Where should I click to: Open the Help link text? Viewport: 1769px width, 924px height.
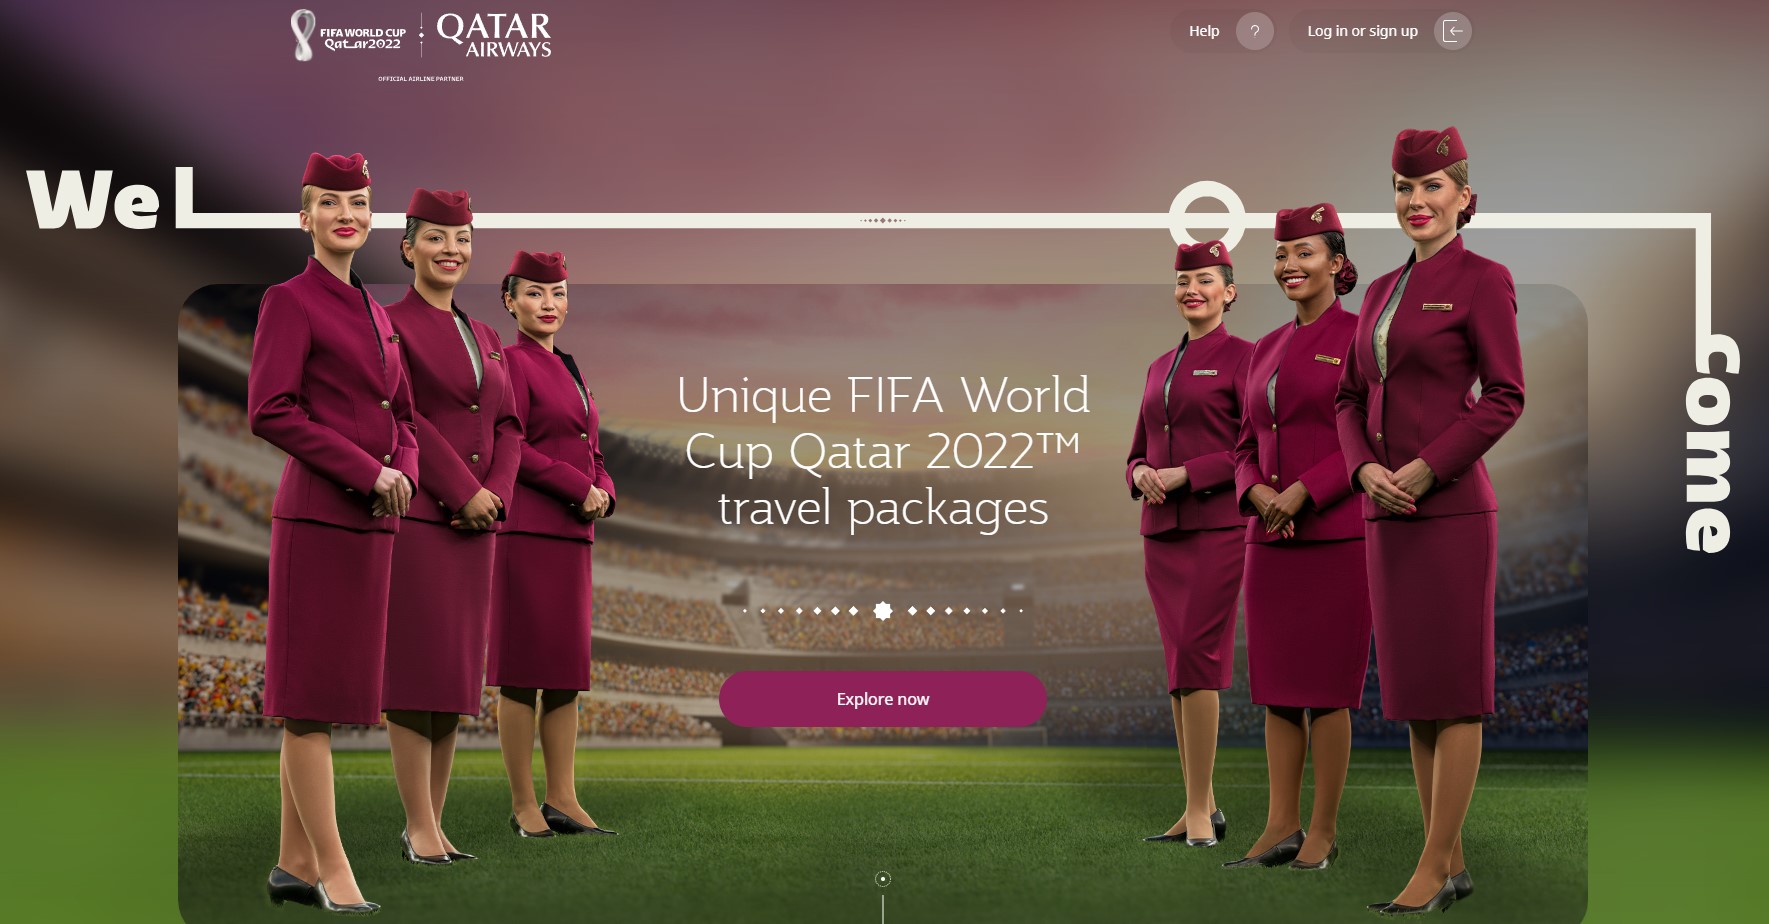[x=1204, y=31]
